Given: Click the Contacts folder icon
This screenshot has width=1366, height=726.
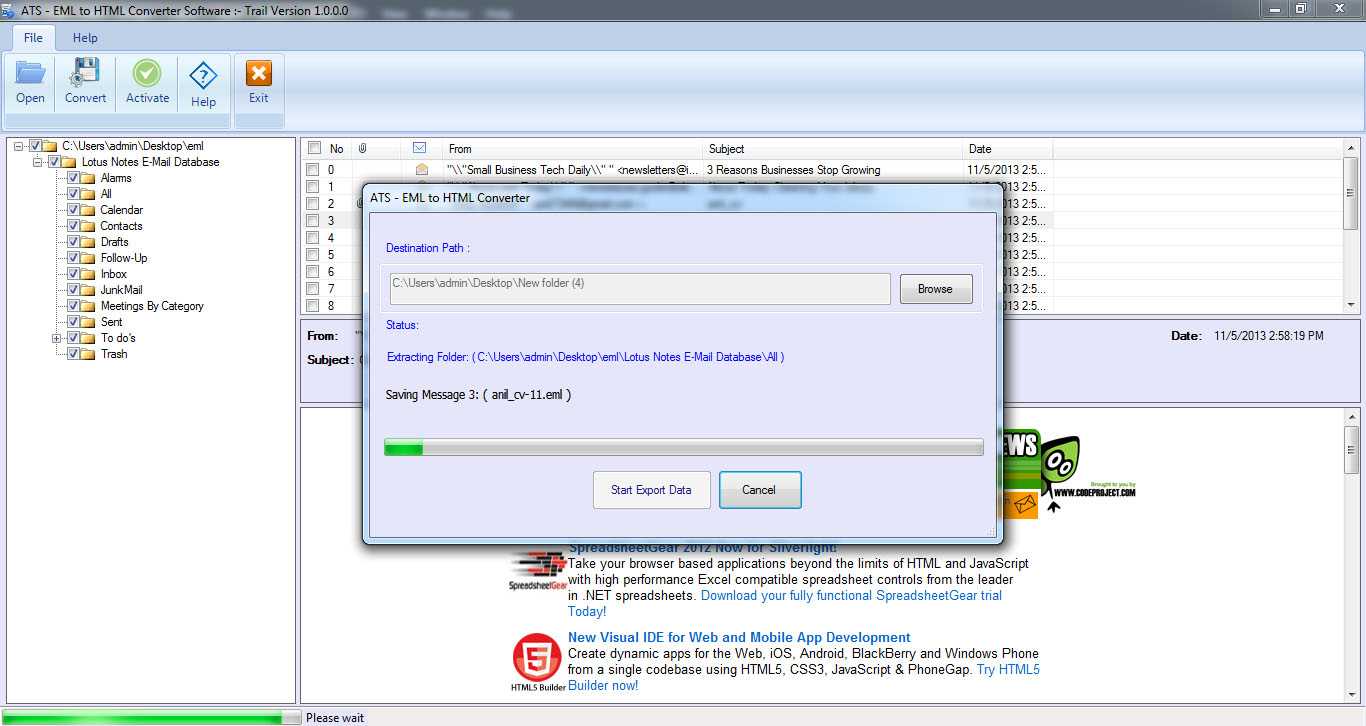Looking at the screenshot, I should [90, 226].
